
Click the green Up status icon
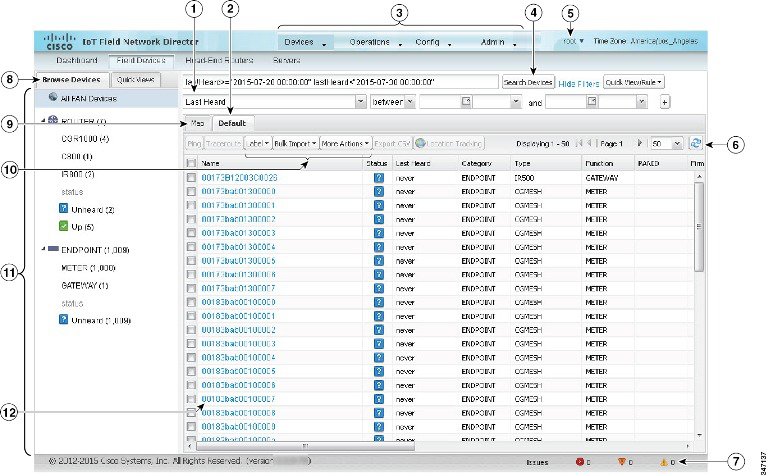(x=63, y=224)
